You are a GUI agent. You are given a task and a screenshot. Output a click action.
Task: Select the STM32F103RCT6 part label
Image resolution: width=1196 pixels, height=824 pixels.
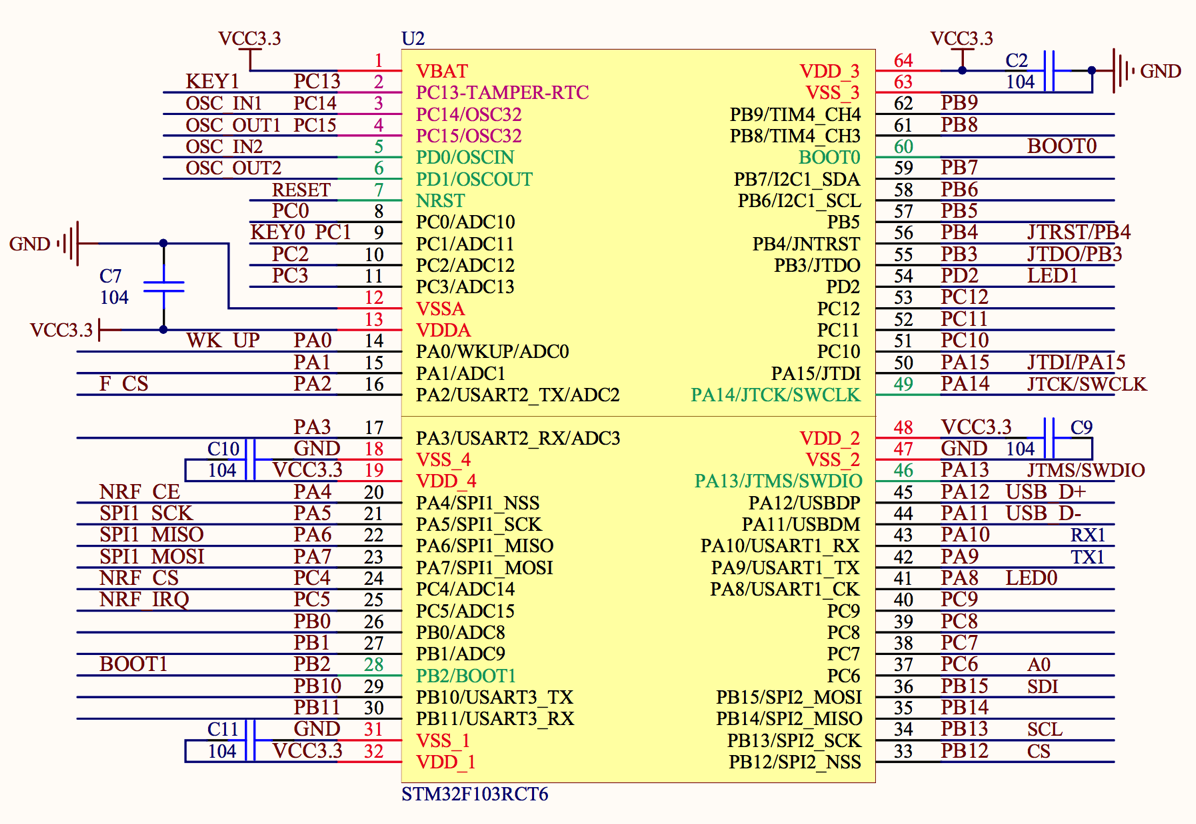point(474,794)
